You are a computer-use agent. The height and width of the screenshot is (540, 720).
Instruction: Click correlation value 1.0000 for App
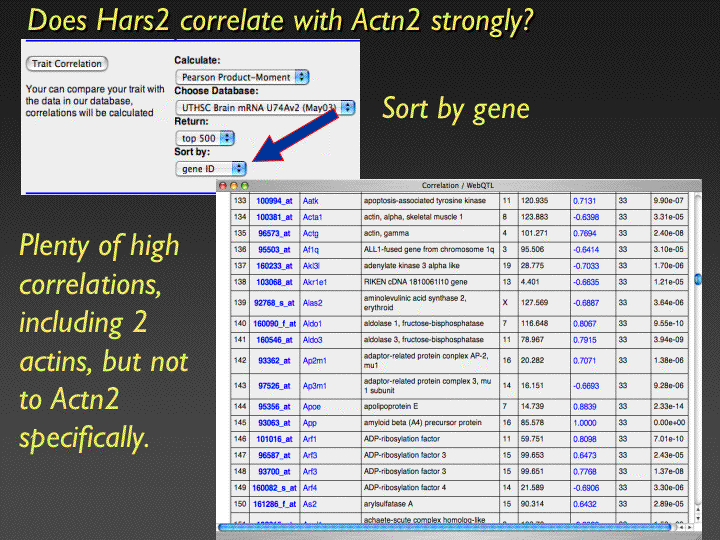coord(585,423)
